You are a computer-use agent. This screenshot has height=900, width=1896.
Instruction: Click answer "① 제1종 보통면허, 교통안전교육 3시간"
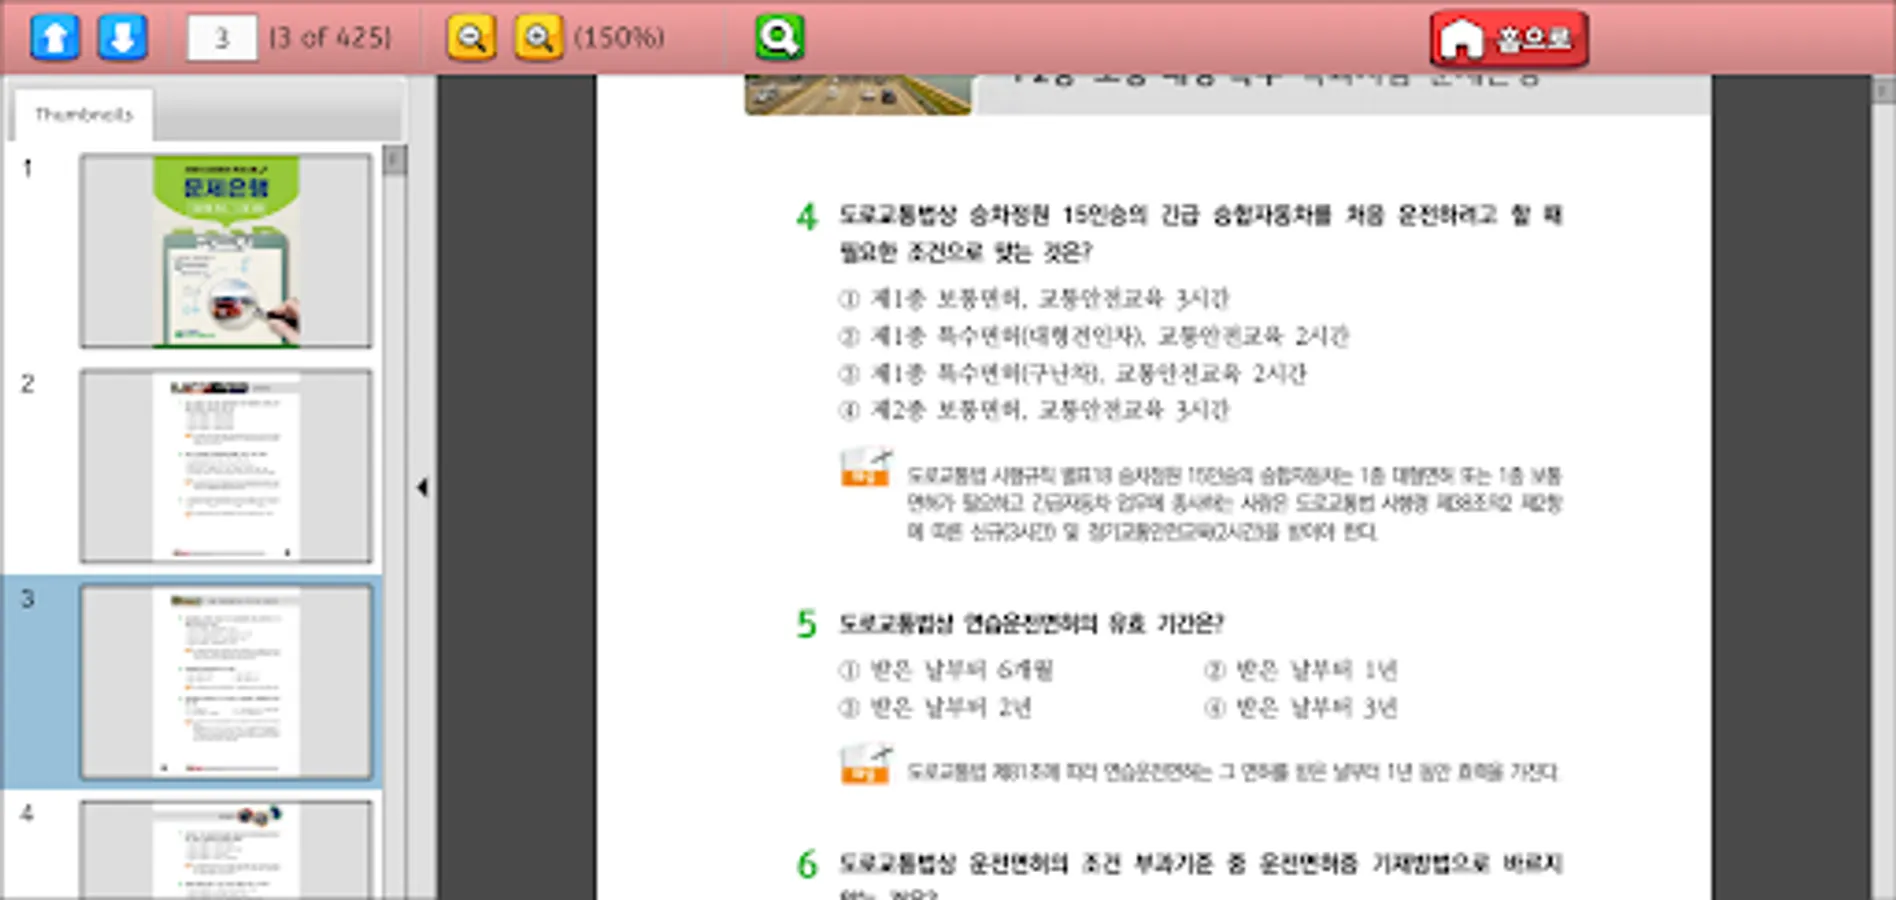tap(1034, 298)
